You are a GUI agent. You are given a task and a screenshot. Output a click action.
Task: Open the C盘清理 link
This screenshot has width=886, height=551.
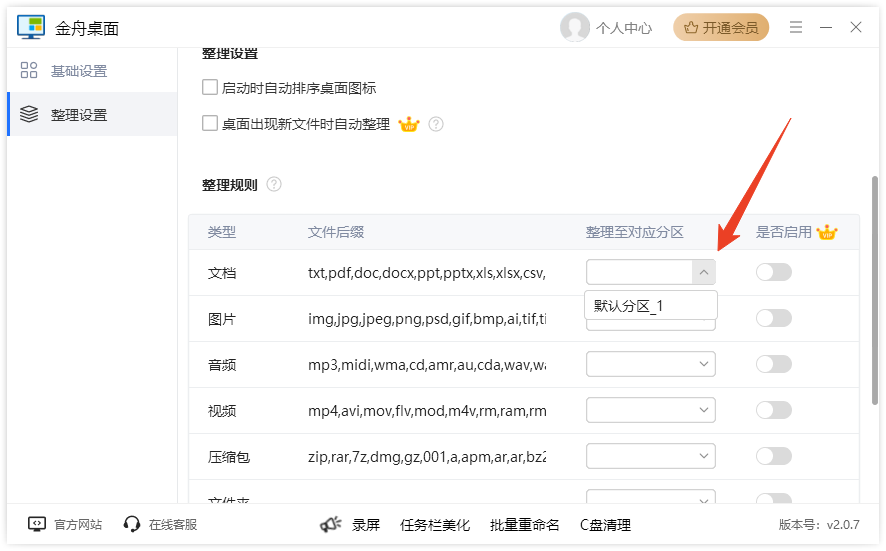pyautogui.click(x=605, y=524)
